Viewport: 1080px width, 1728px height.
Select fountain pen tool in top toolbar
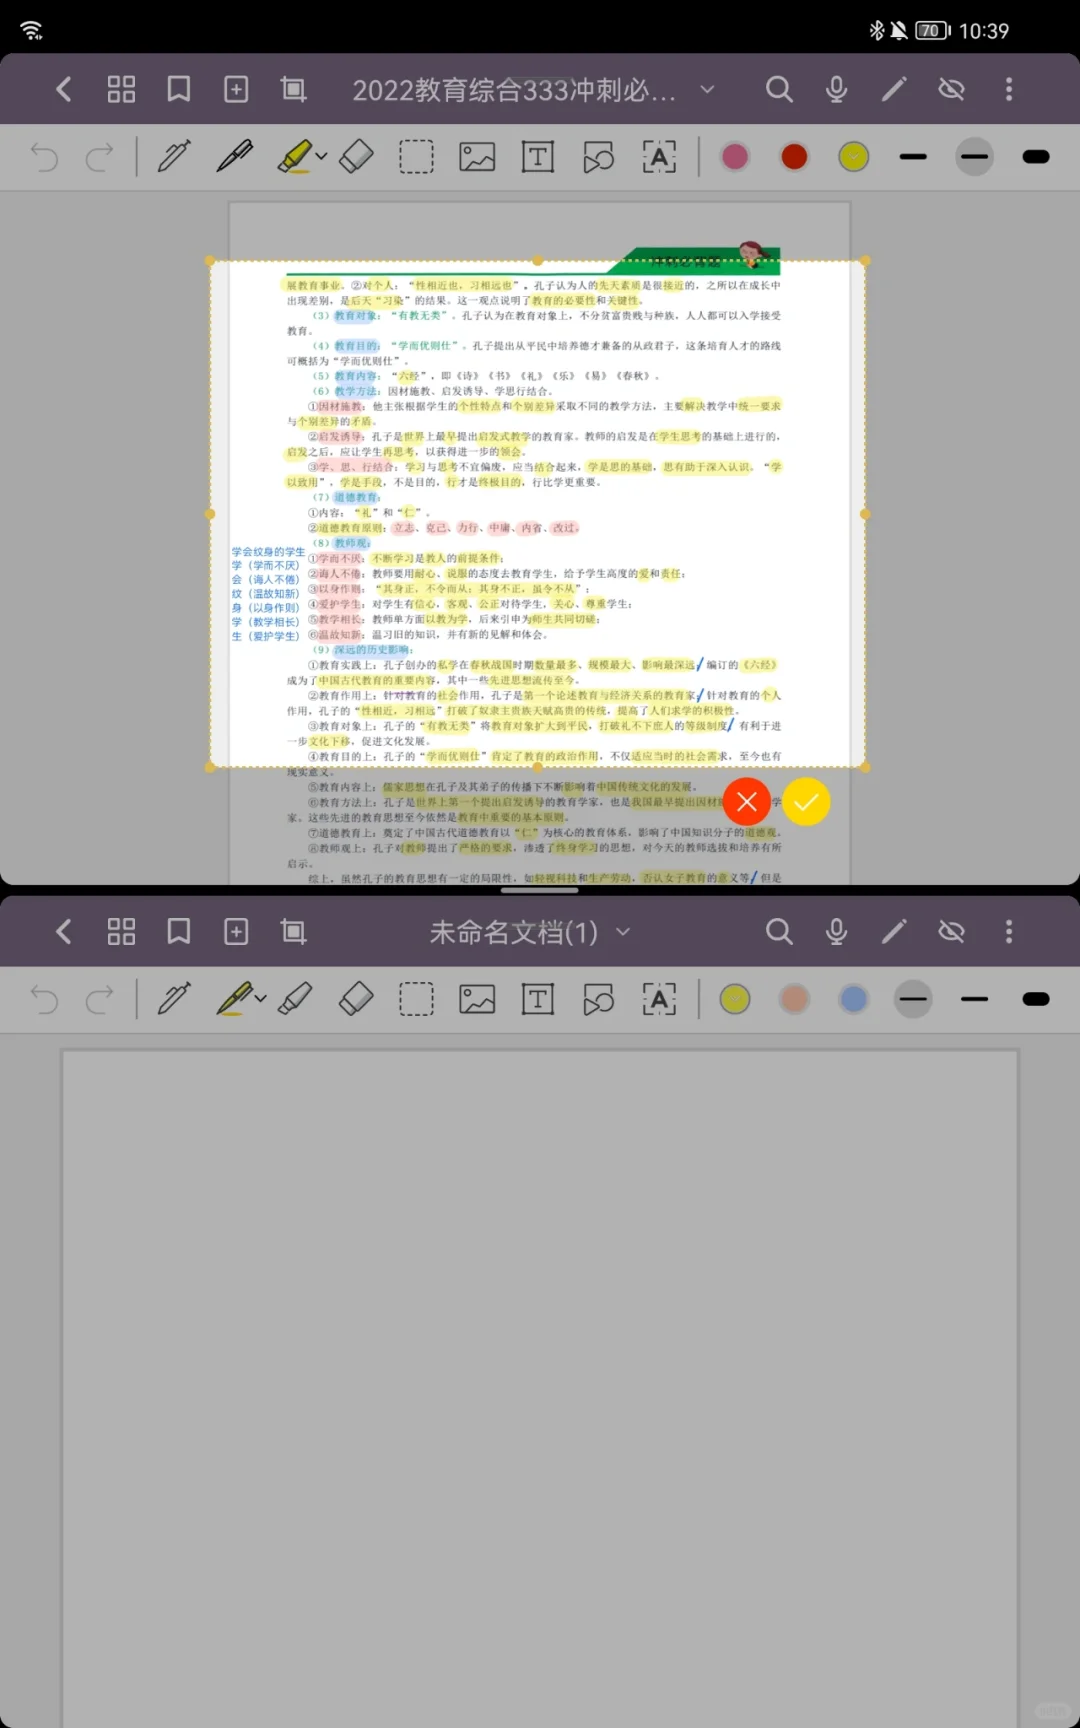pyautogui.click(x=234, y=157)
